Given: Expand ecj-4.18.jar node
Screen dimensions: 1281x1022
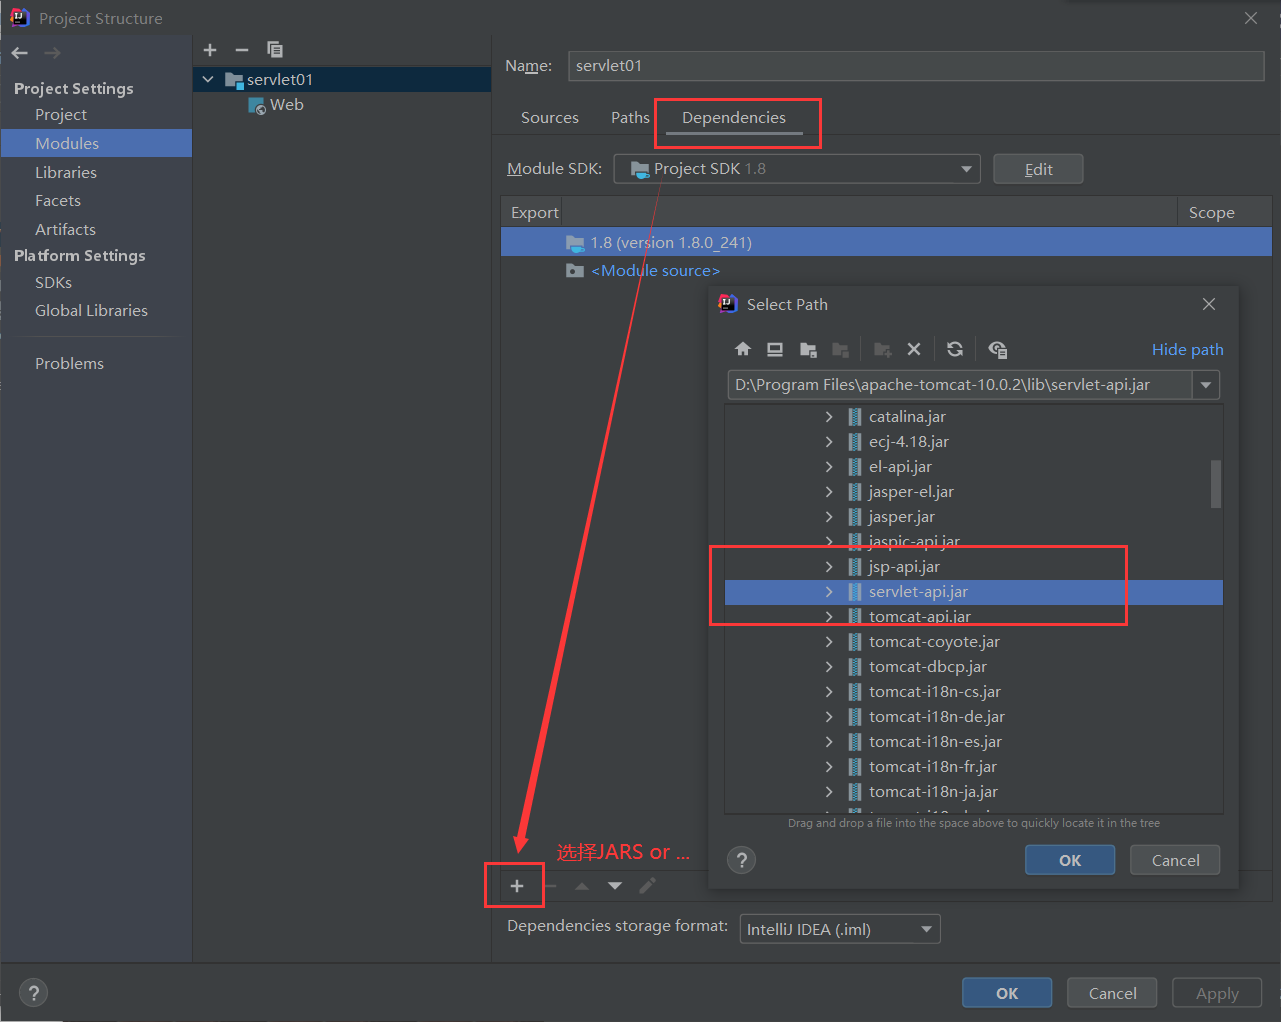Looking at the screenshot, I should click(829, 442).
